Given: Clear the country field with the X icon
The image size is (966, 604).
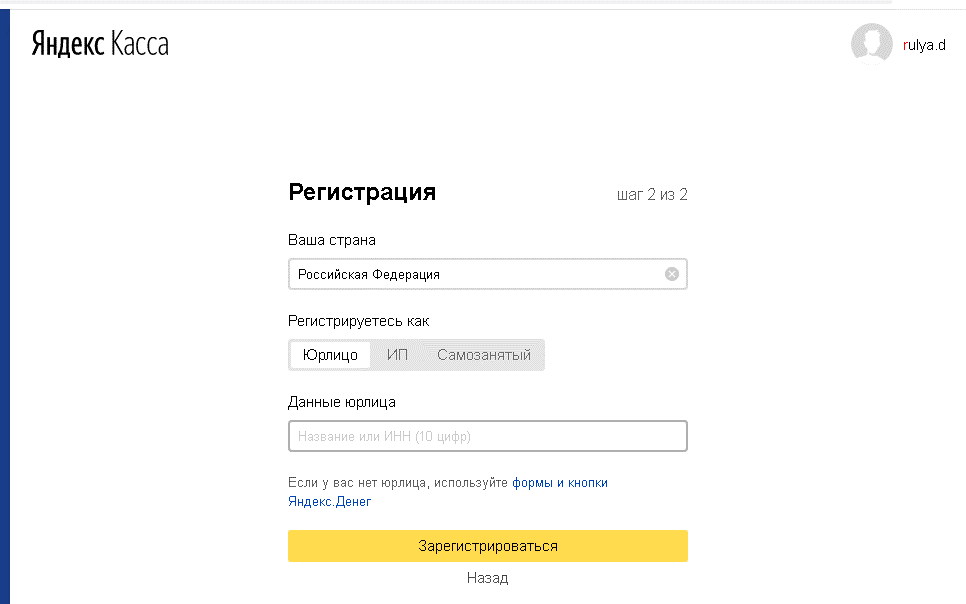Looking at the screenshot, I should pyautogui.click(x=672, y=274).
